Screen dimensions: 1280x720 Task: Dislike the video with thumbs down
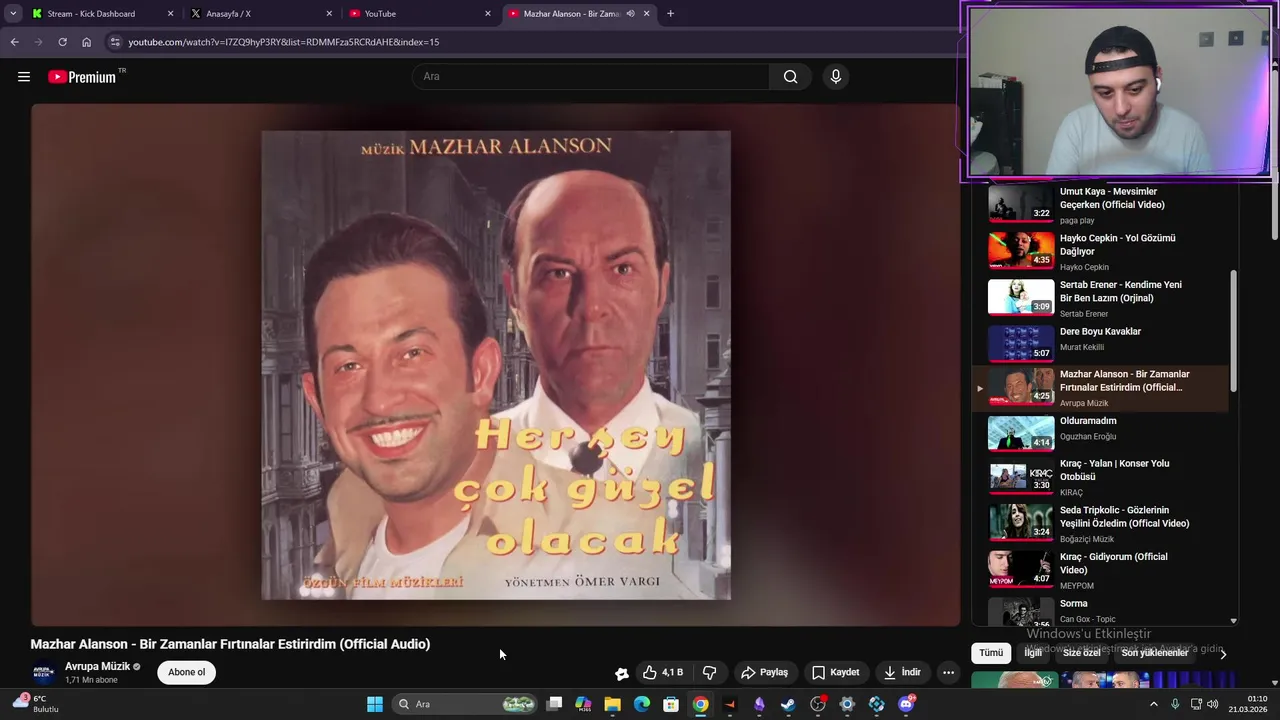coord(710,672)
